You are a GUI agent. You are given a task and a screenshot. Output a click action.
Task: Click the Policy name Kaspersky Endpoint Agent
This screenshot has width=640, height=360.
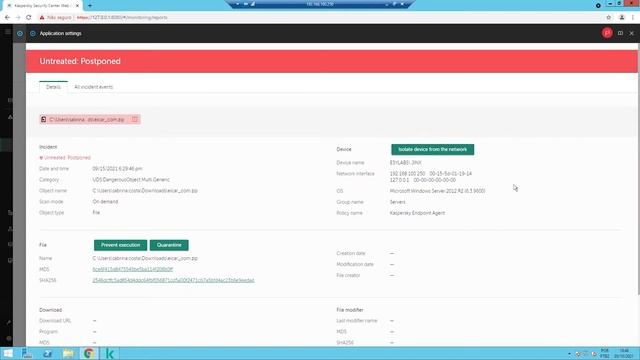click(417, 213)
